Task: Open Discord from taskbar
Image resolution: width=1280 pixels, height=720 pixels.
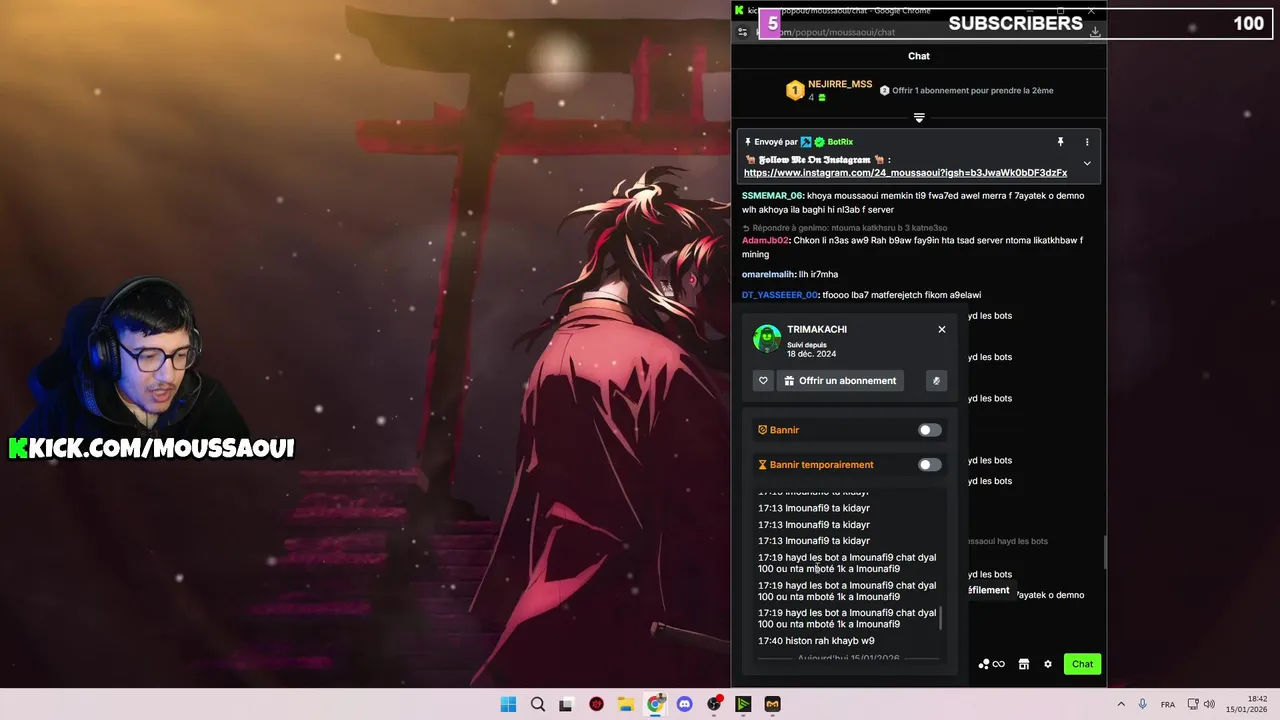Action: (685, 704)
